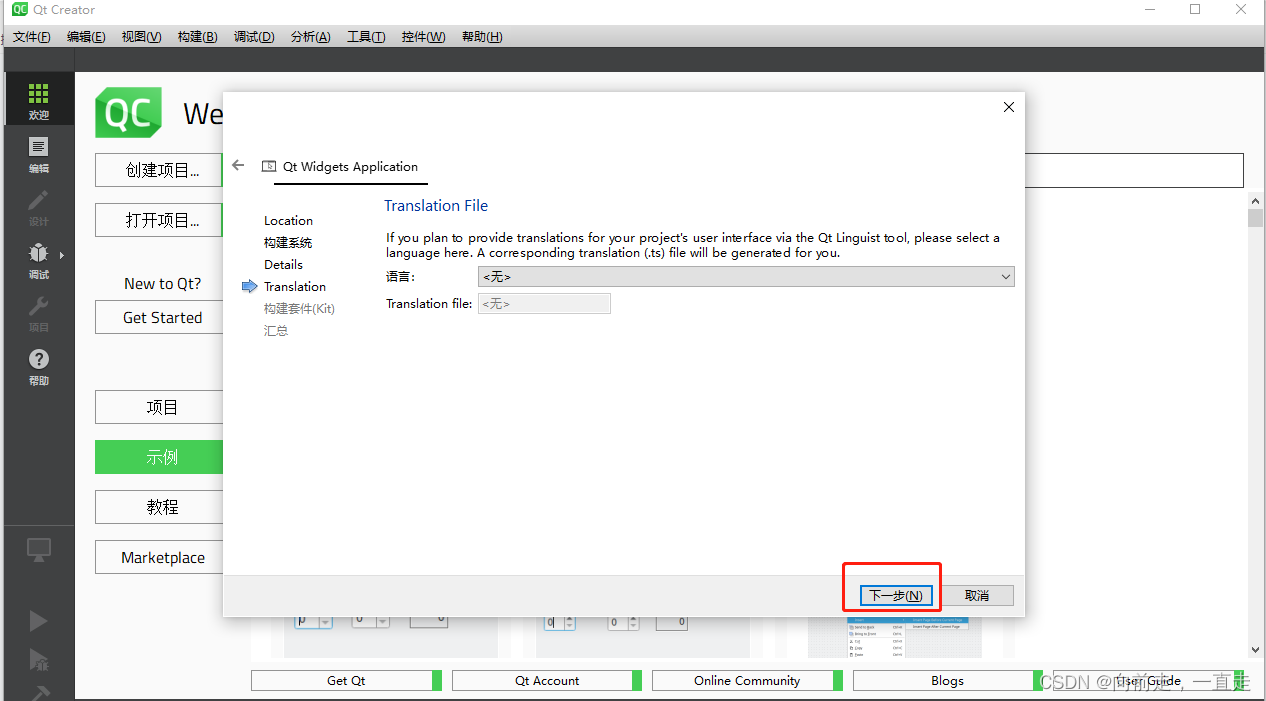
Task: Open Edit mode in sidebar
Action: 38,154
